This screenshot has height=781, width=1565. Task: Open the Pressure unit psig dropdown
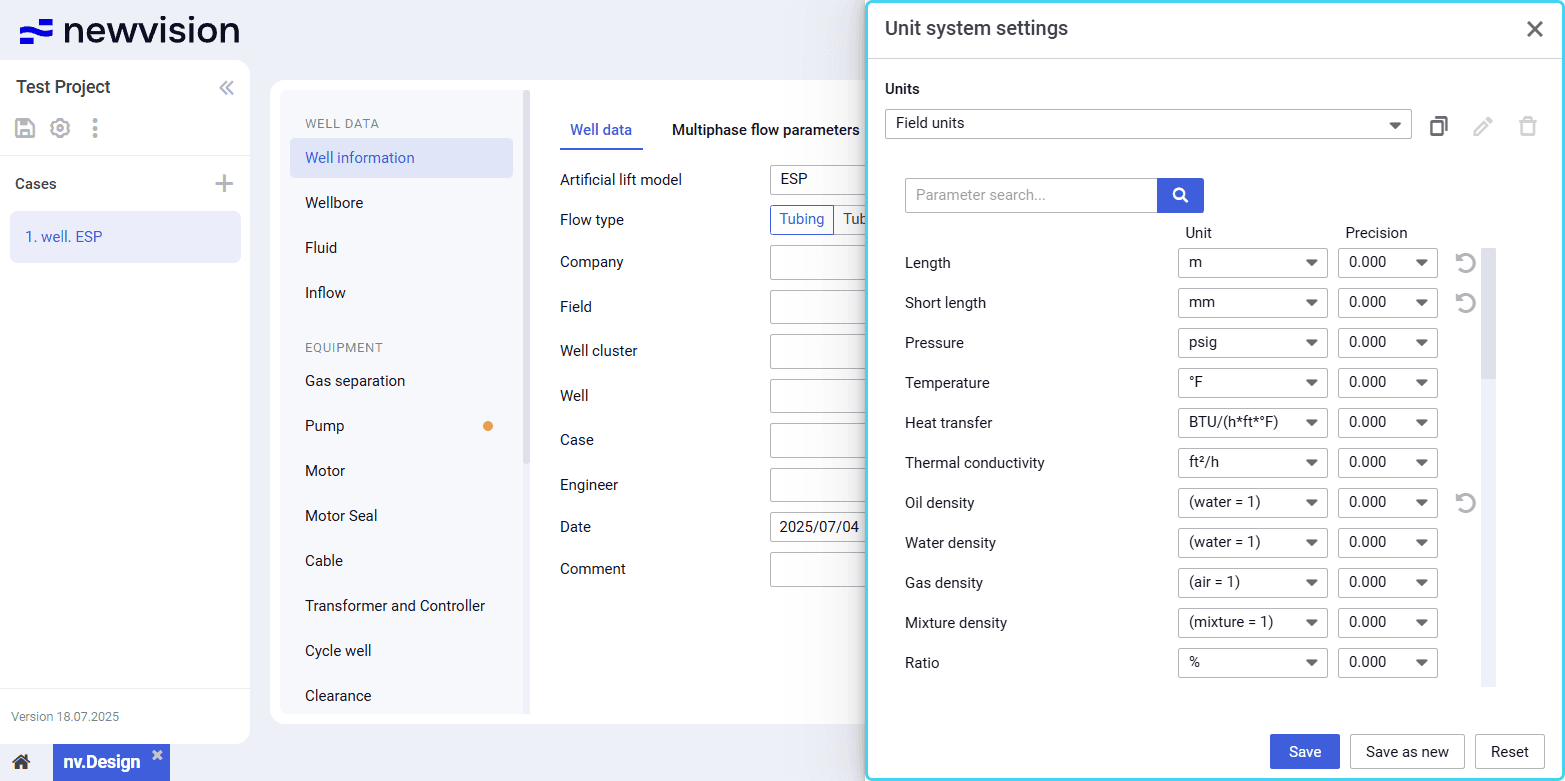pos(1252,343)
